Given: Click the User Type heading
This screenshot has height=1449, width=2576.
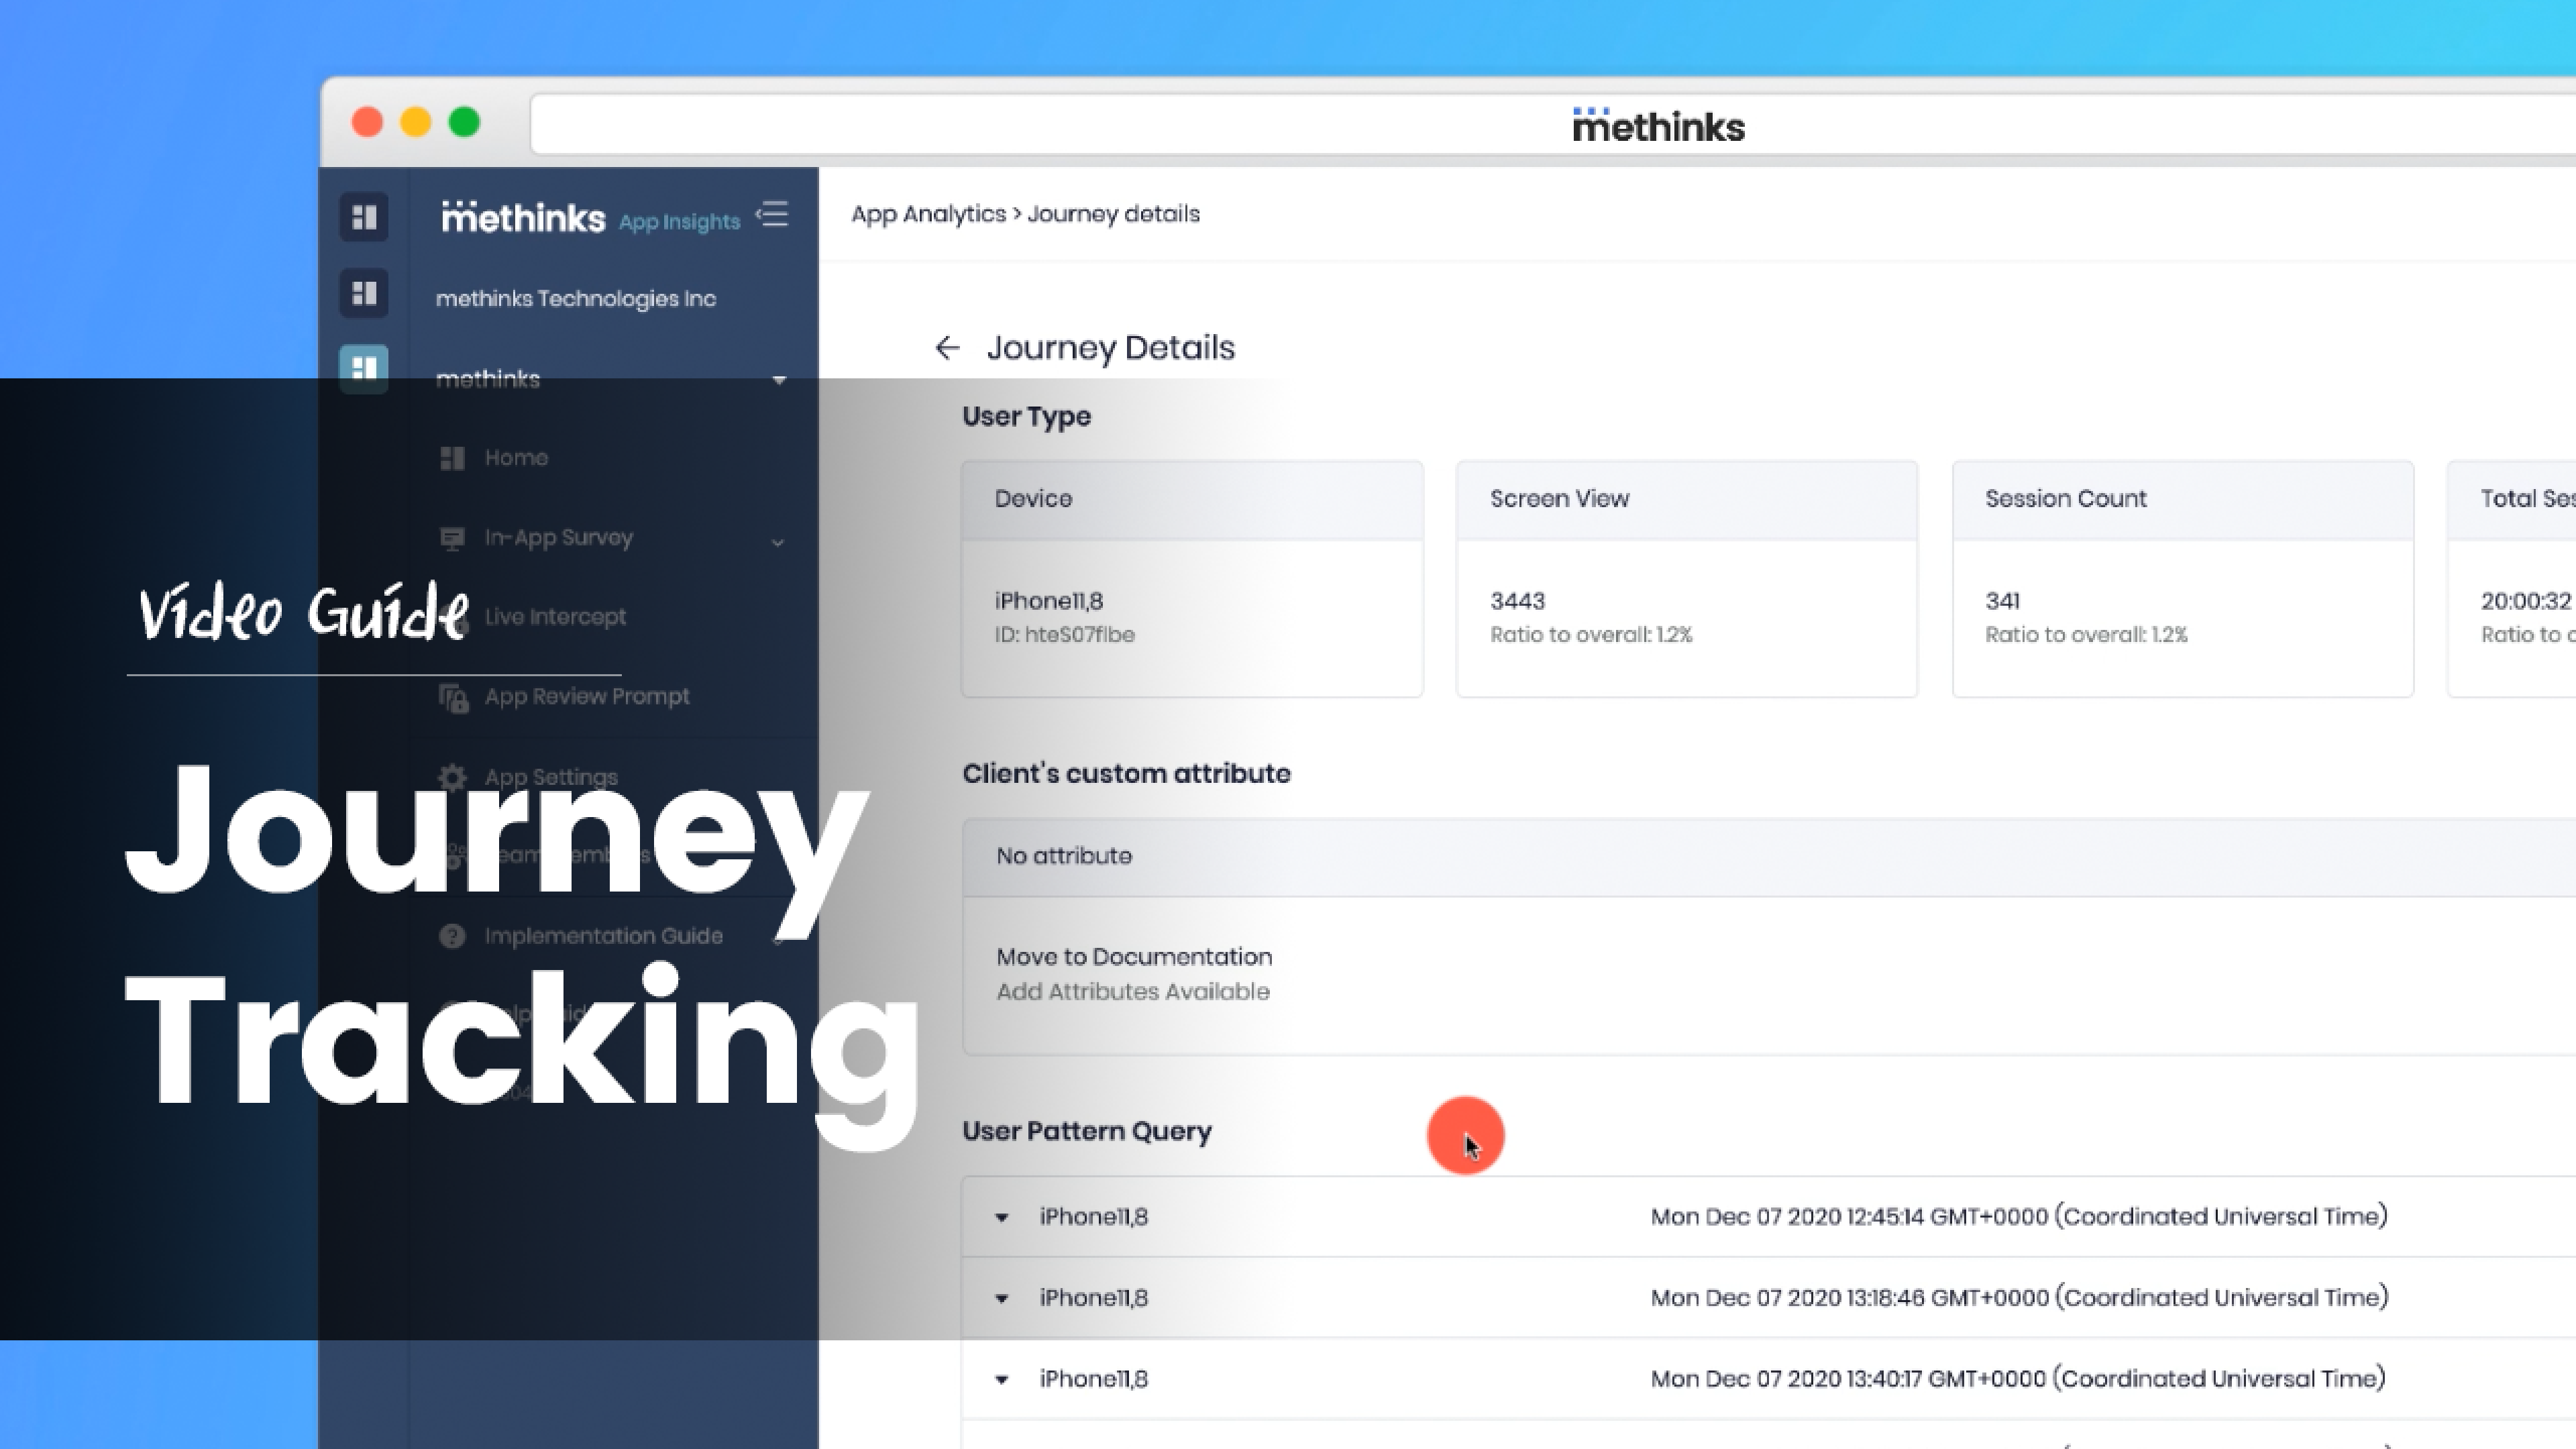Looking at the screenshot, I should (x=1026, y=416).
